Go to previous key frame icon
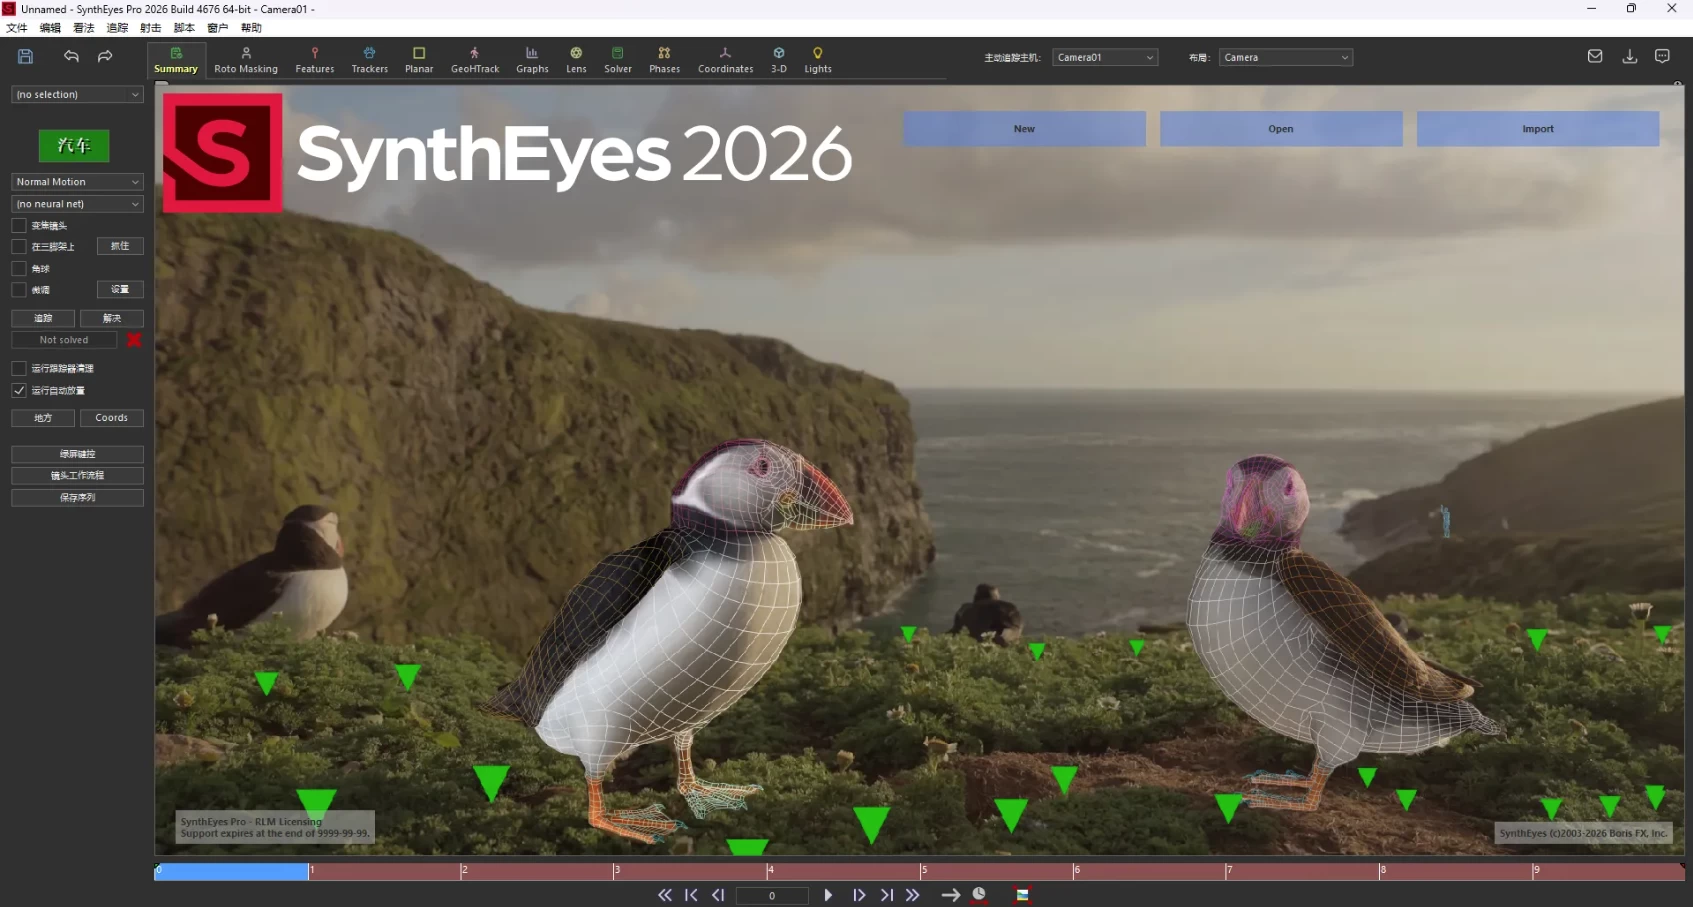This screenshot has height=907, width=1693. [x=691, y=895]
